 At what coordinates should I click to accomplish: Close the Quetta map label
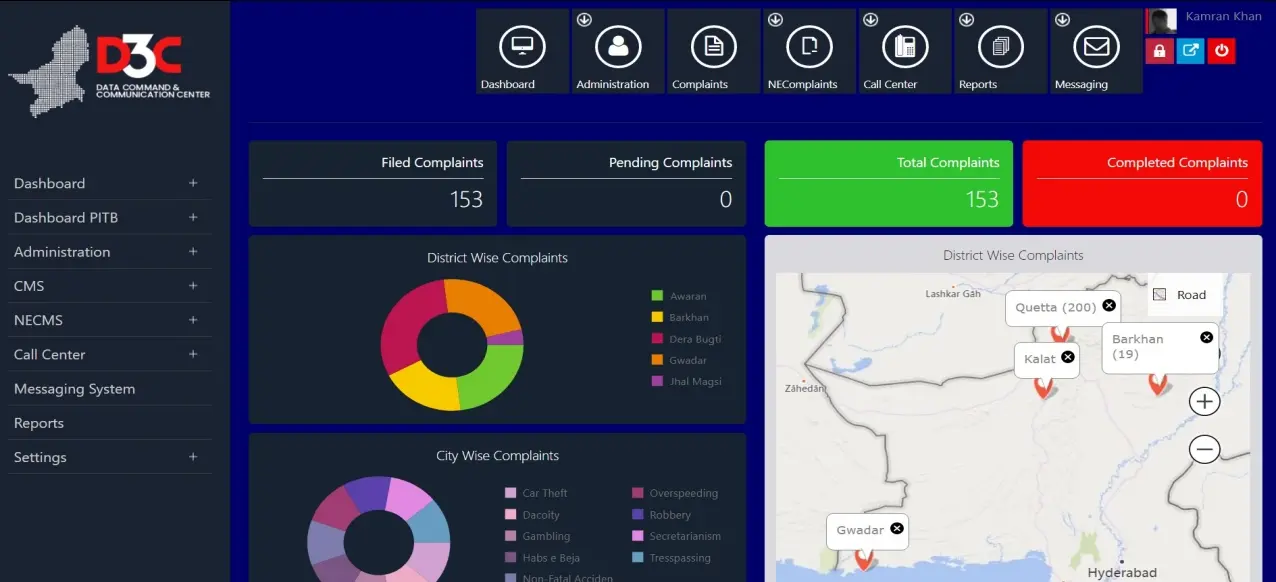1108,306
